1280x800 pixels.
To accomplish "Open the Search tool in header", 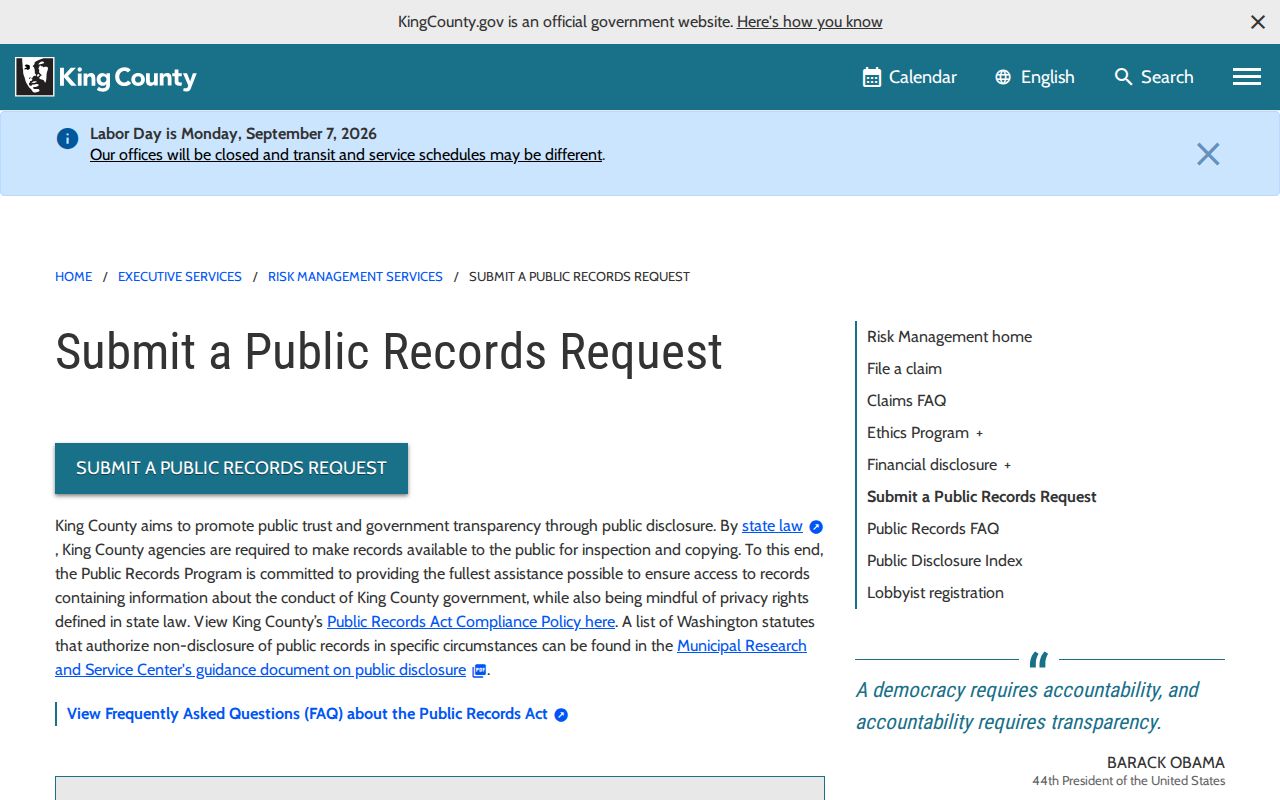I will pyautogui.click(x=1154, y=77).
